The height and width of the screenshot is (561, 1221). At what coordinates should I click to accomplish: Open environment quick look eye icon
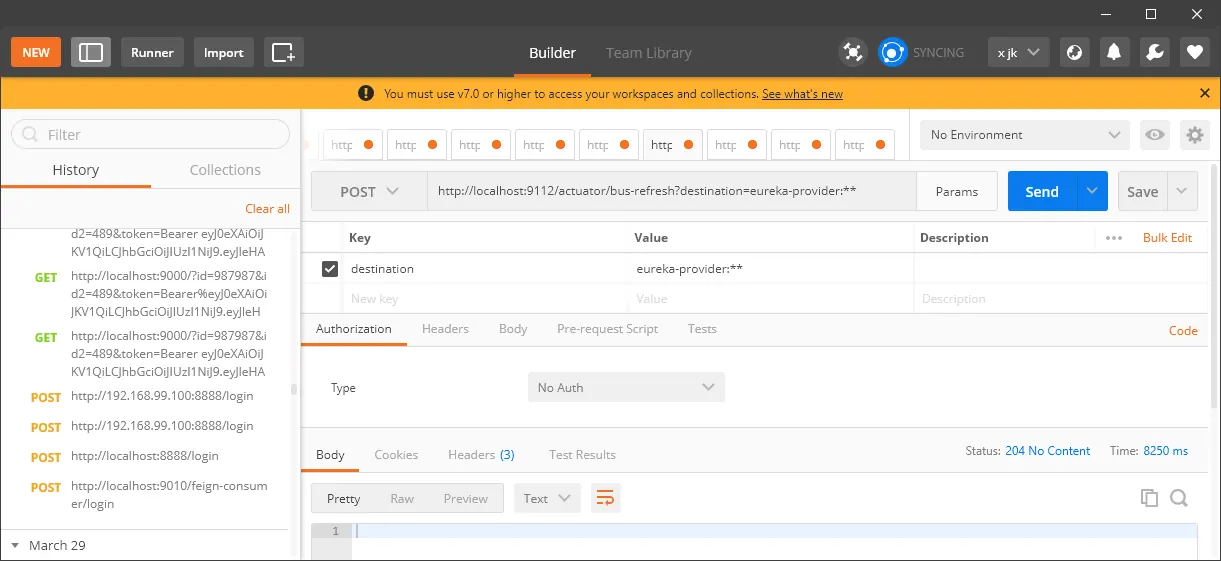coord(1155,135)
